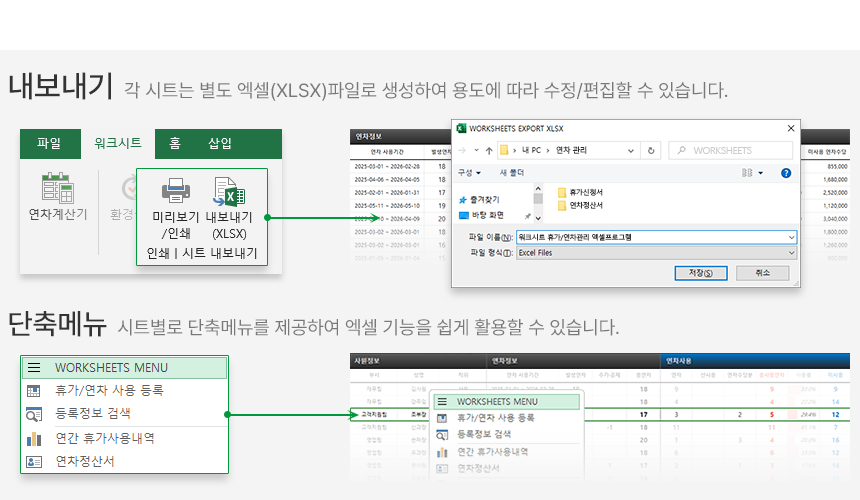Viewport: 860px width, 500px height.
Task: Click the 저장(S) button
Action: (701, 273)
